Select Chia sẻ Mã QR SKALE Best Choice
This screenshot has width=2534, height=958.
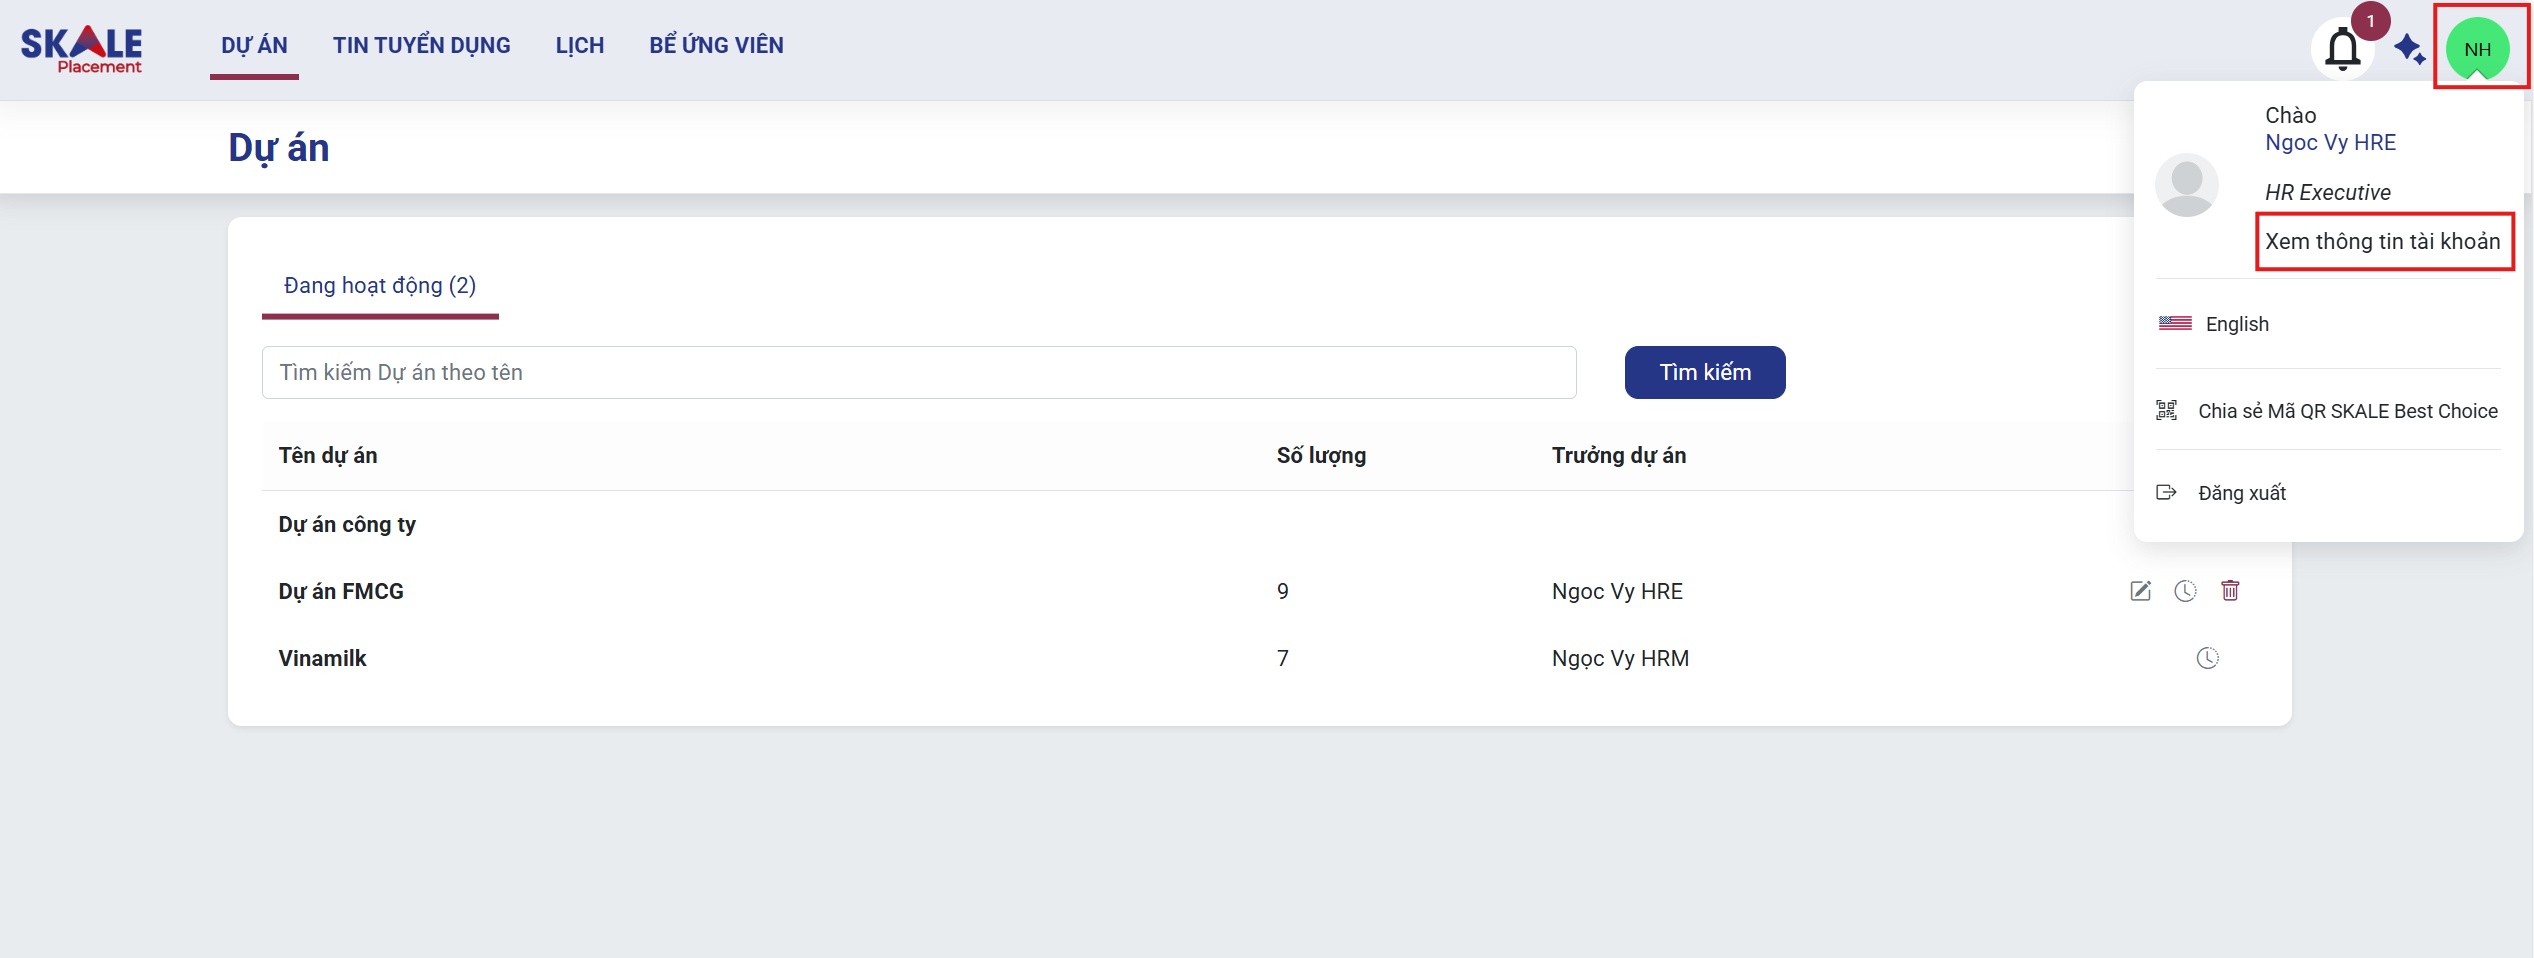(2346, 411)
